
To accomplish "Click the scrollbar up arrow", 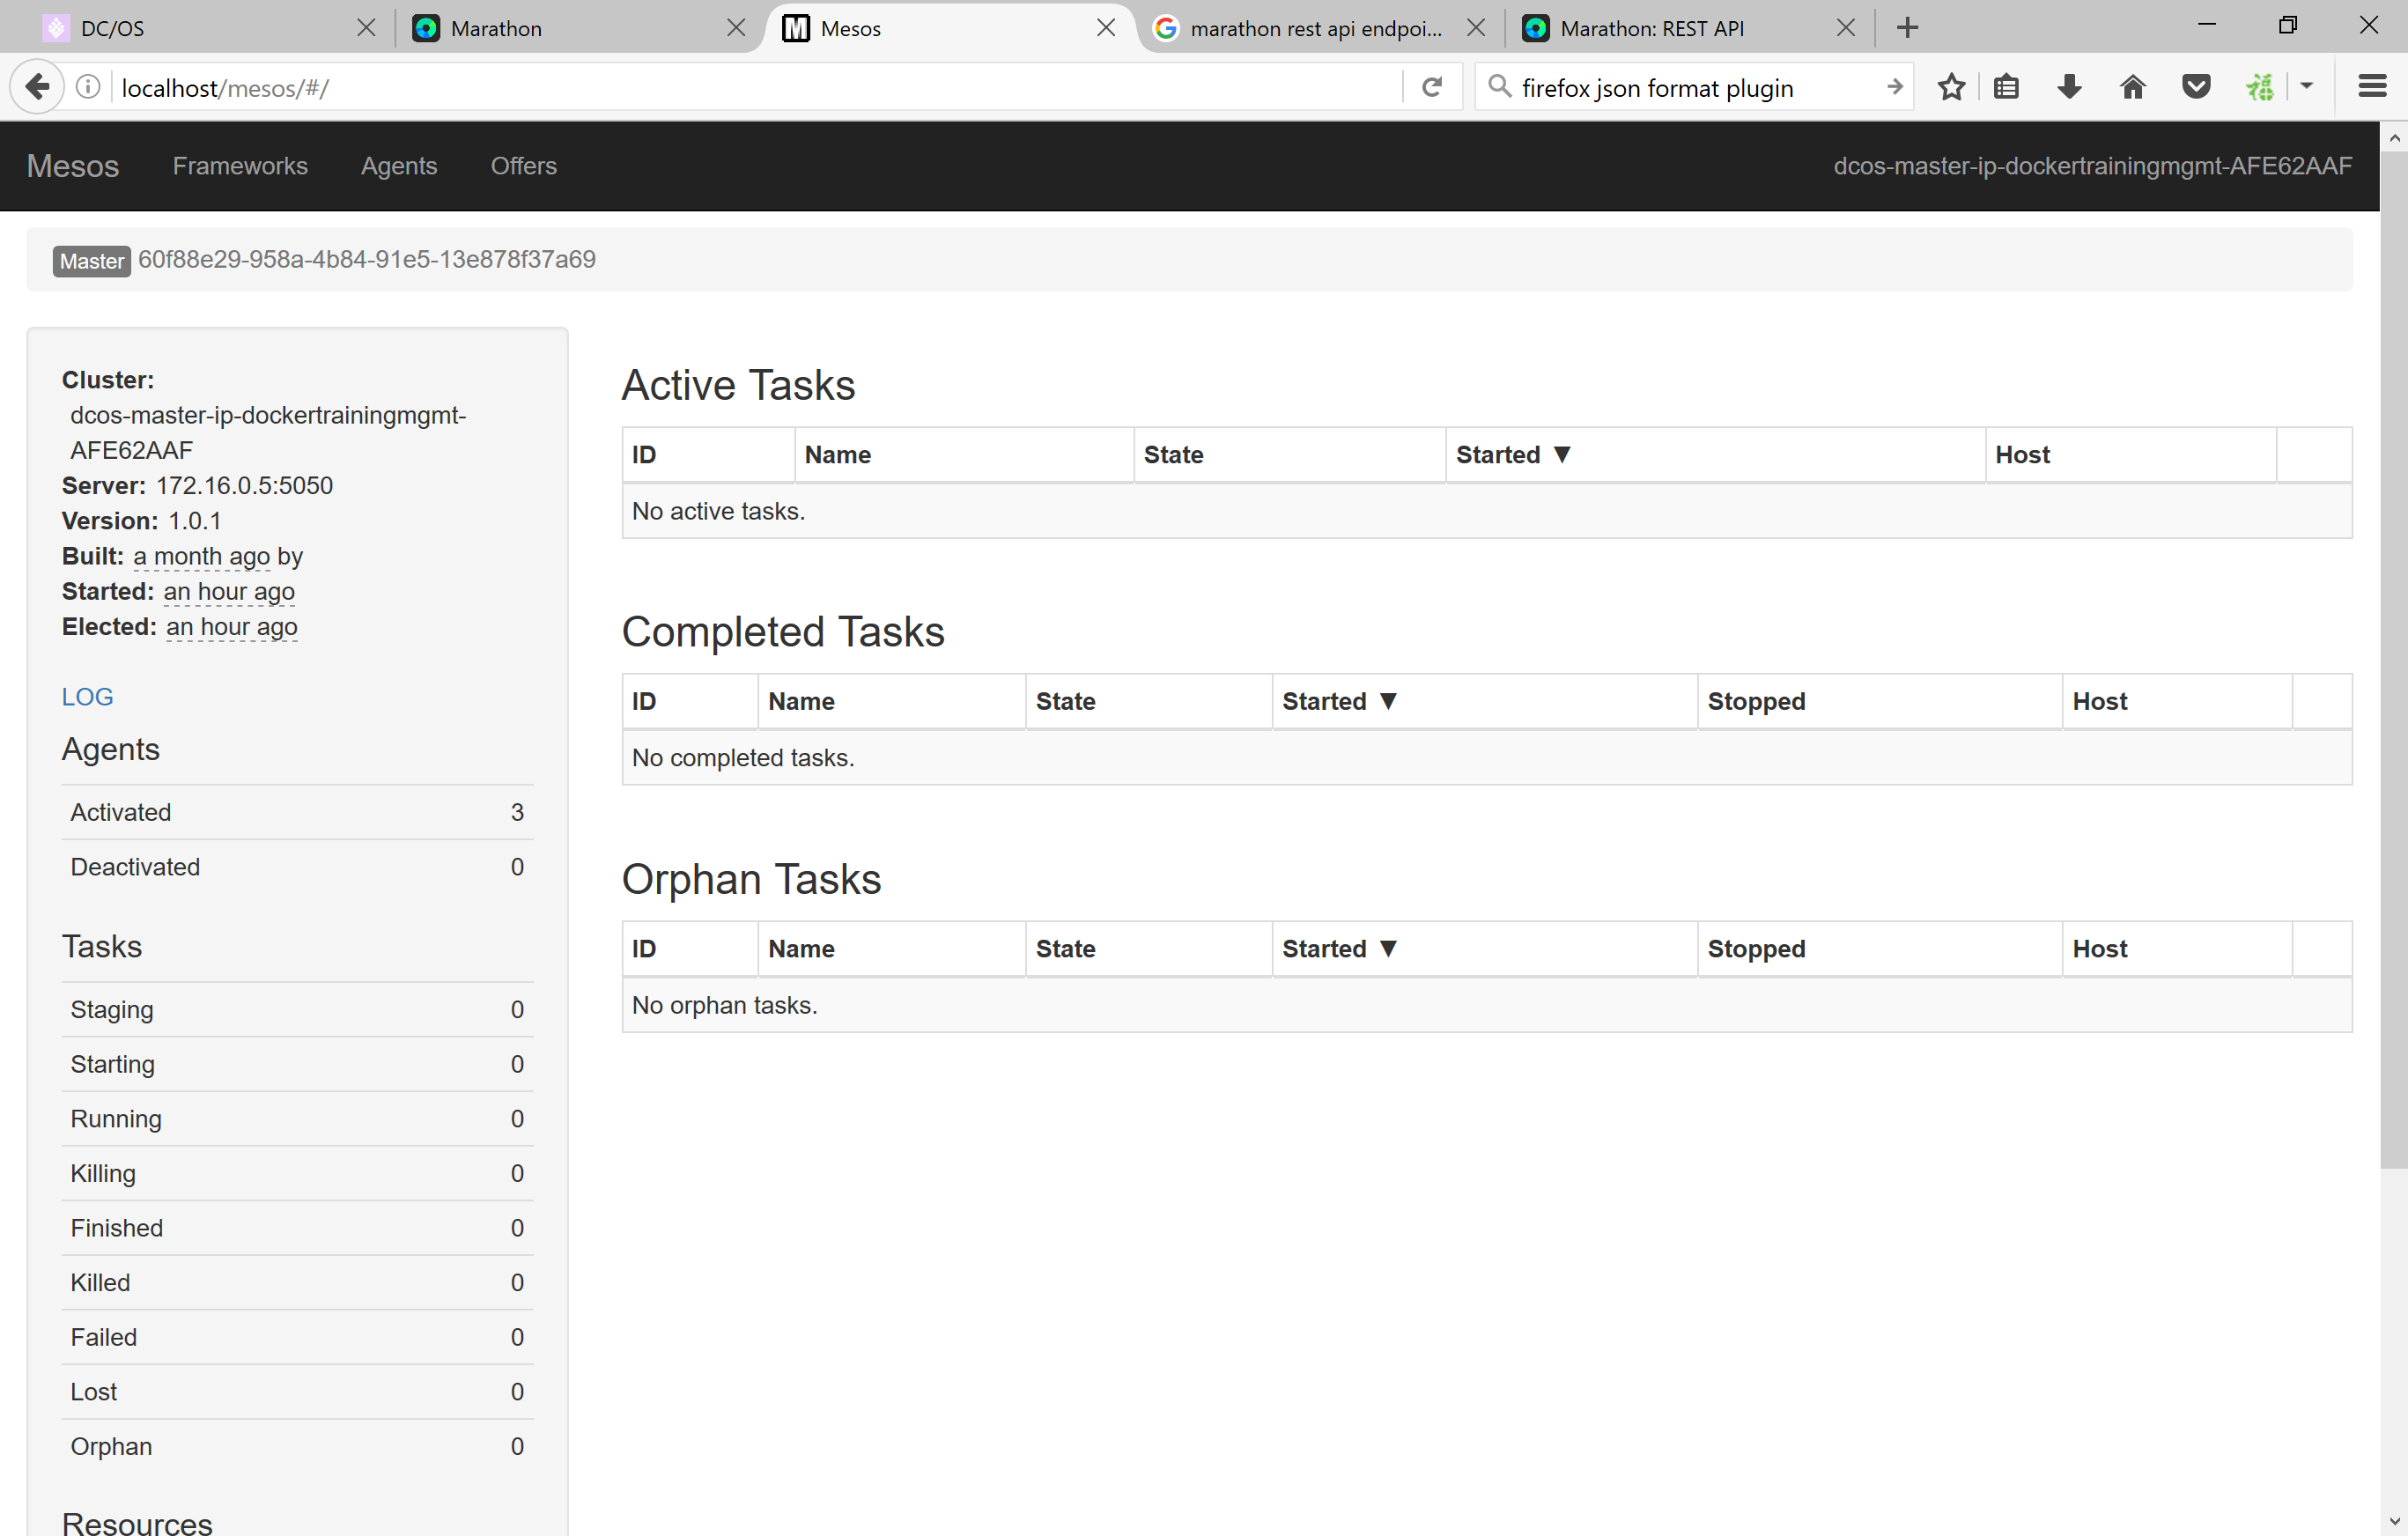I will (x=2394, y=138).
